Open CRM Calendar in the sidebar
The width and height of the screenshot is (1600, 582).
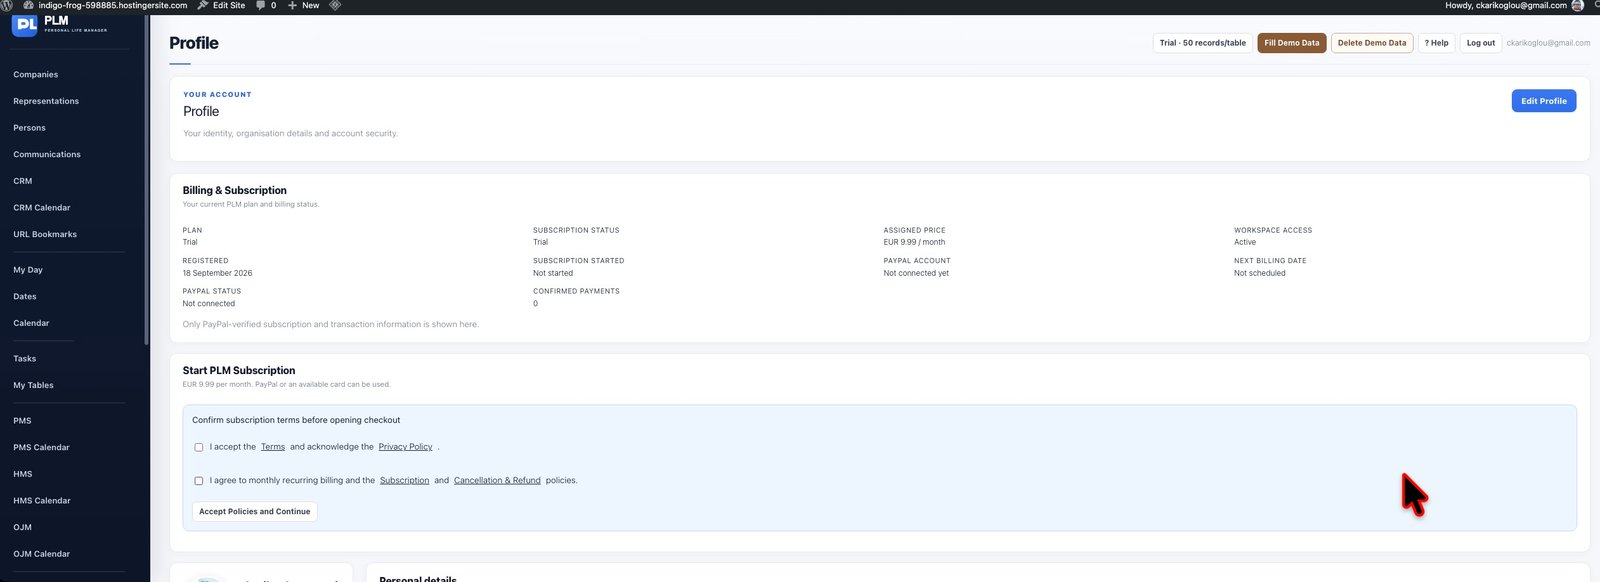(42, 208)
